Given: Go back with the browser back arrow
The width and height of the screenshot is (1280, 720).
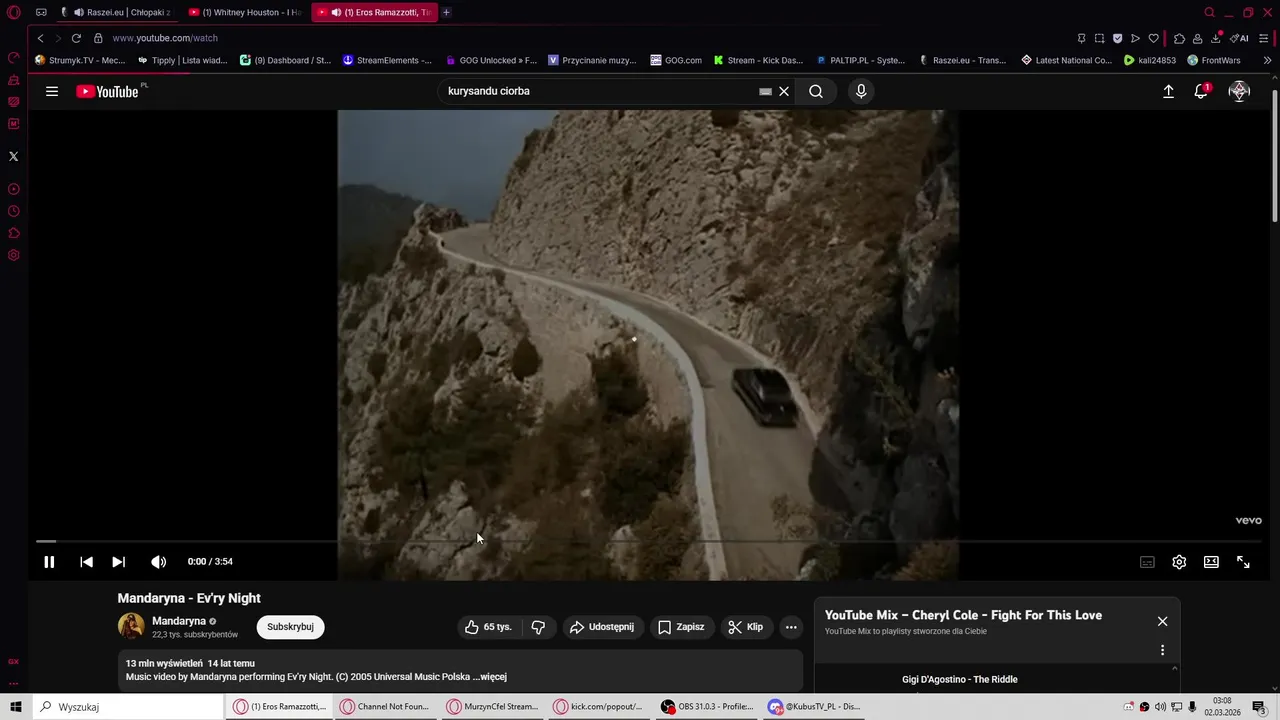Looking at the screenshot, I should pyautogui.click(x=40, y=38).
